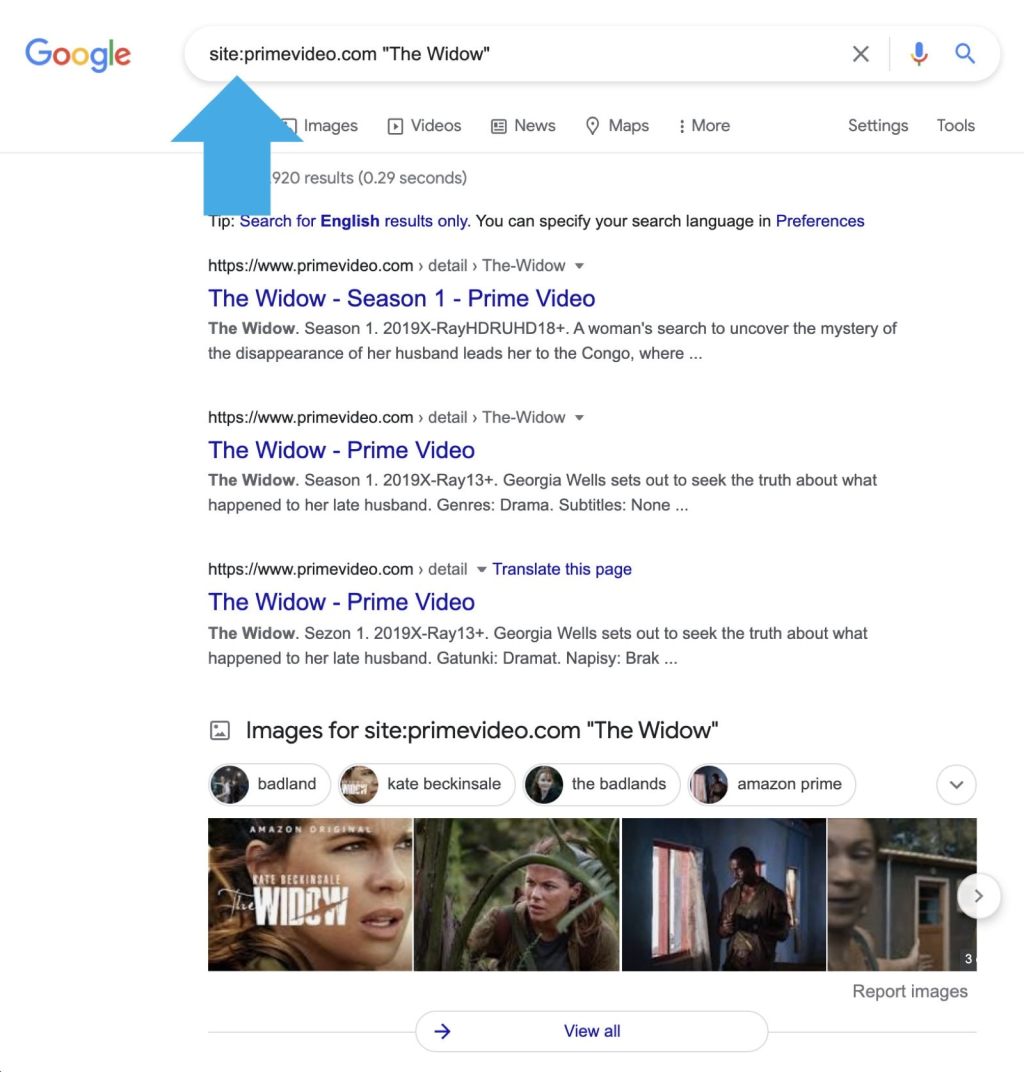Open third result's dropdown before Translate

[481, 570]
